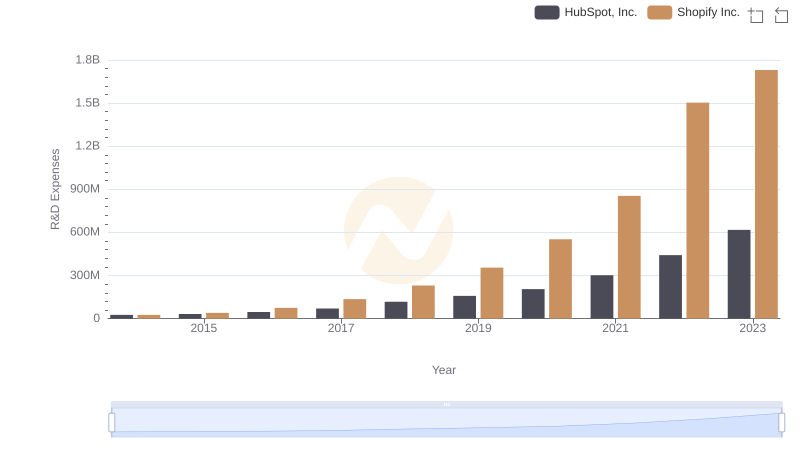Click the HubSpot bar for 2021

click(602, 297)
